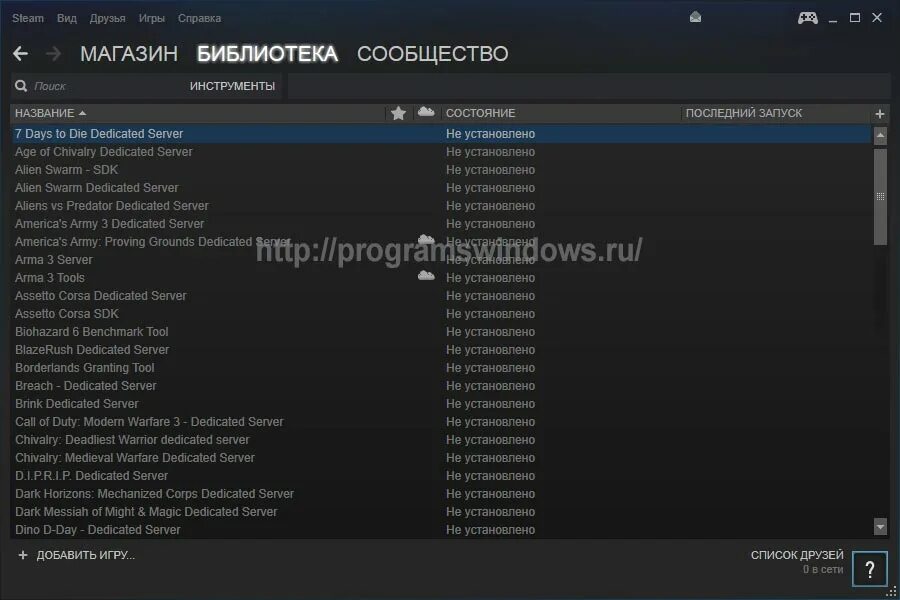Select Chivalry: Deadliest Warrior dedicated server
Image resolution: width=900 pixels, height=600 pixels.
441,440
